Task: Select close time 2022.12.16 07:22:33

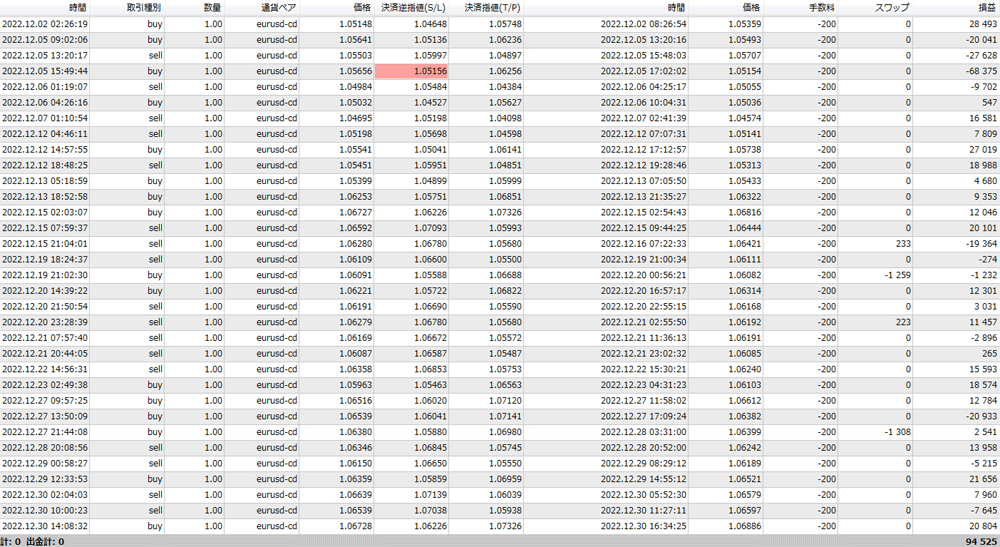Action: point(643,244)
